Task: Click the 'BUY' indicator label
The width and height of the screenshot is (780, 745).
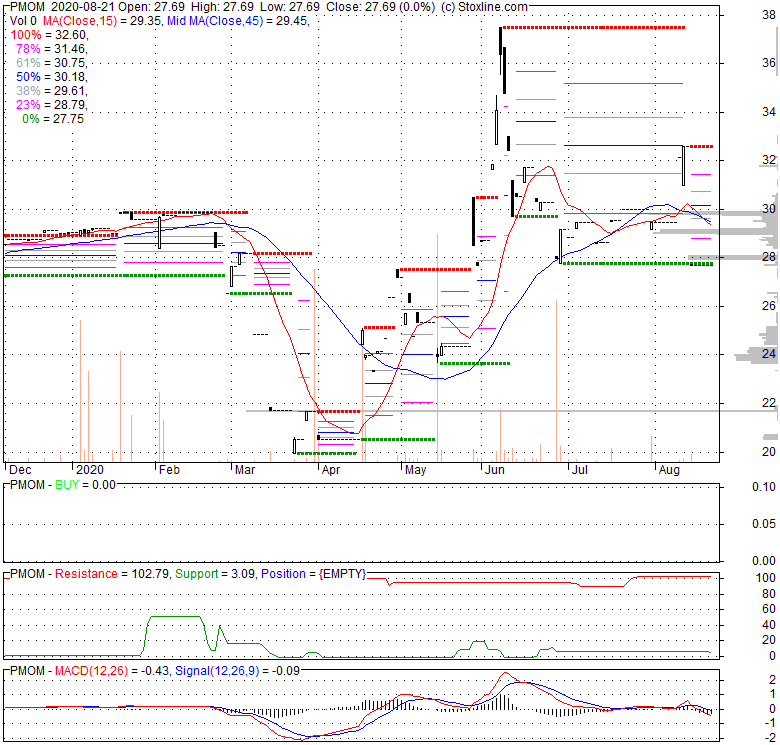Action: click(x=66, y=484)
